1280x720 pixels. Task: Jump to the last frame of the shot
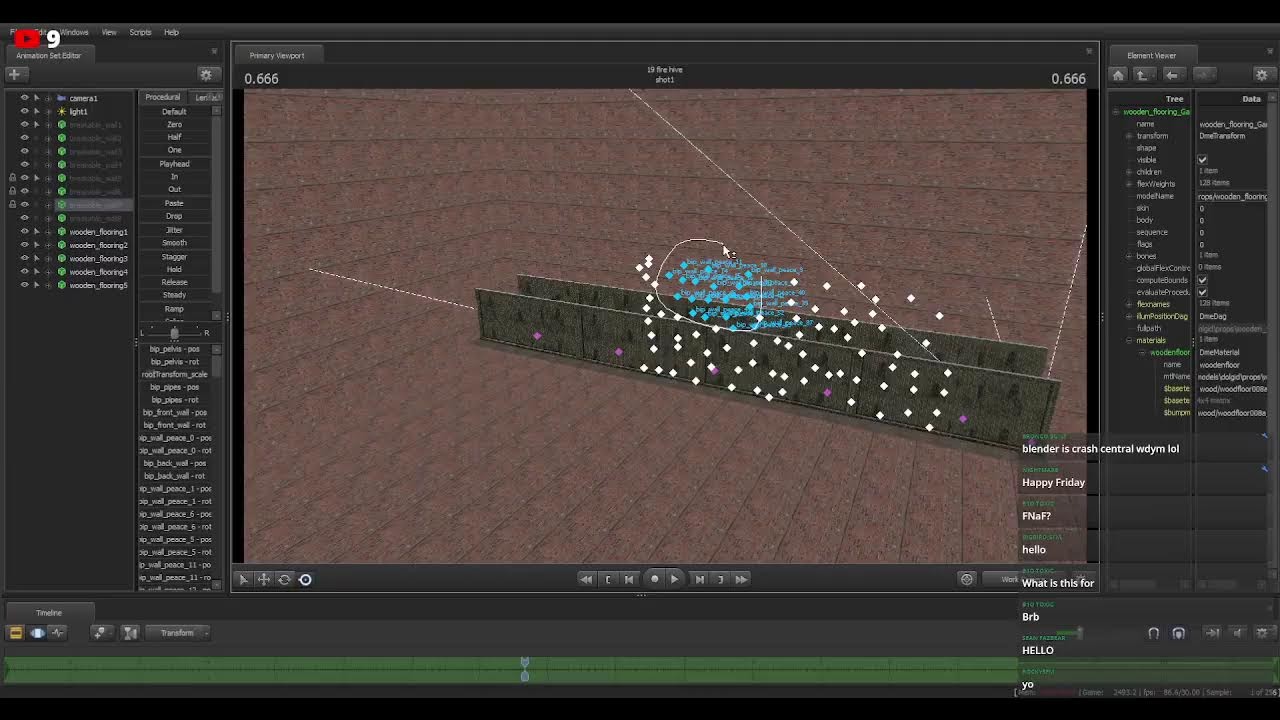[741, 579]
